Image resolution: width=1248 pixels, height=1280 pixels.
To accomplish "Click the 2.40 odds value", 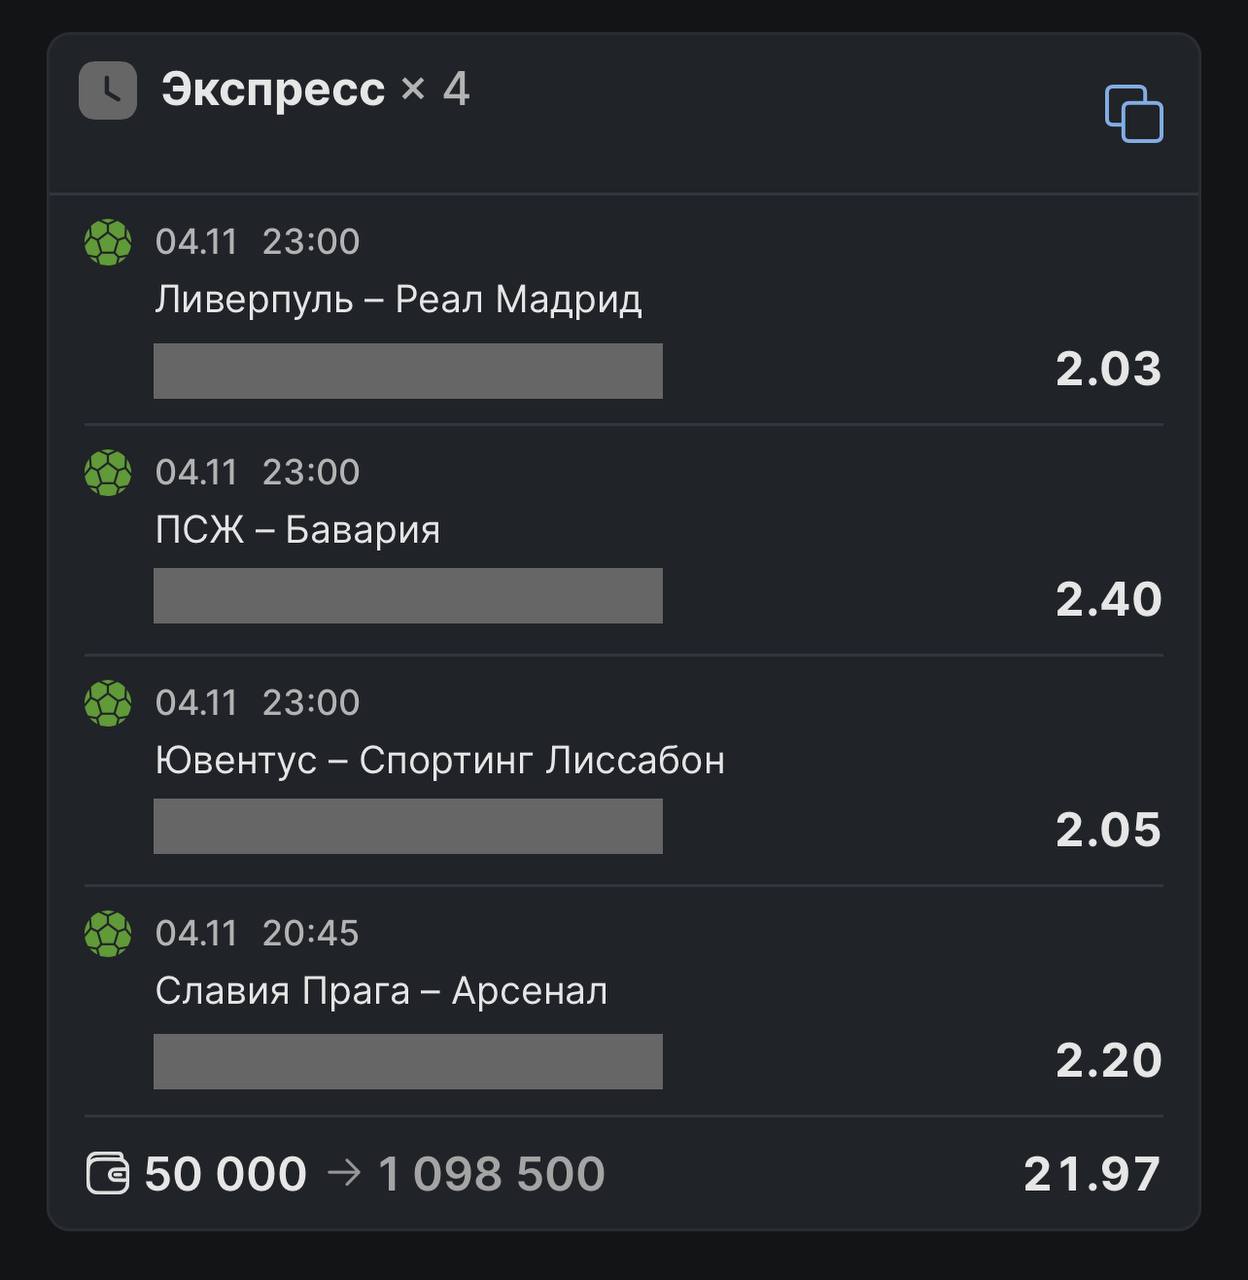I will pyautogui.click(x=1108, y=599).
